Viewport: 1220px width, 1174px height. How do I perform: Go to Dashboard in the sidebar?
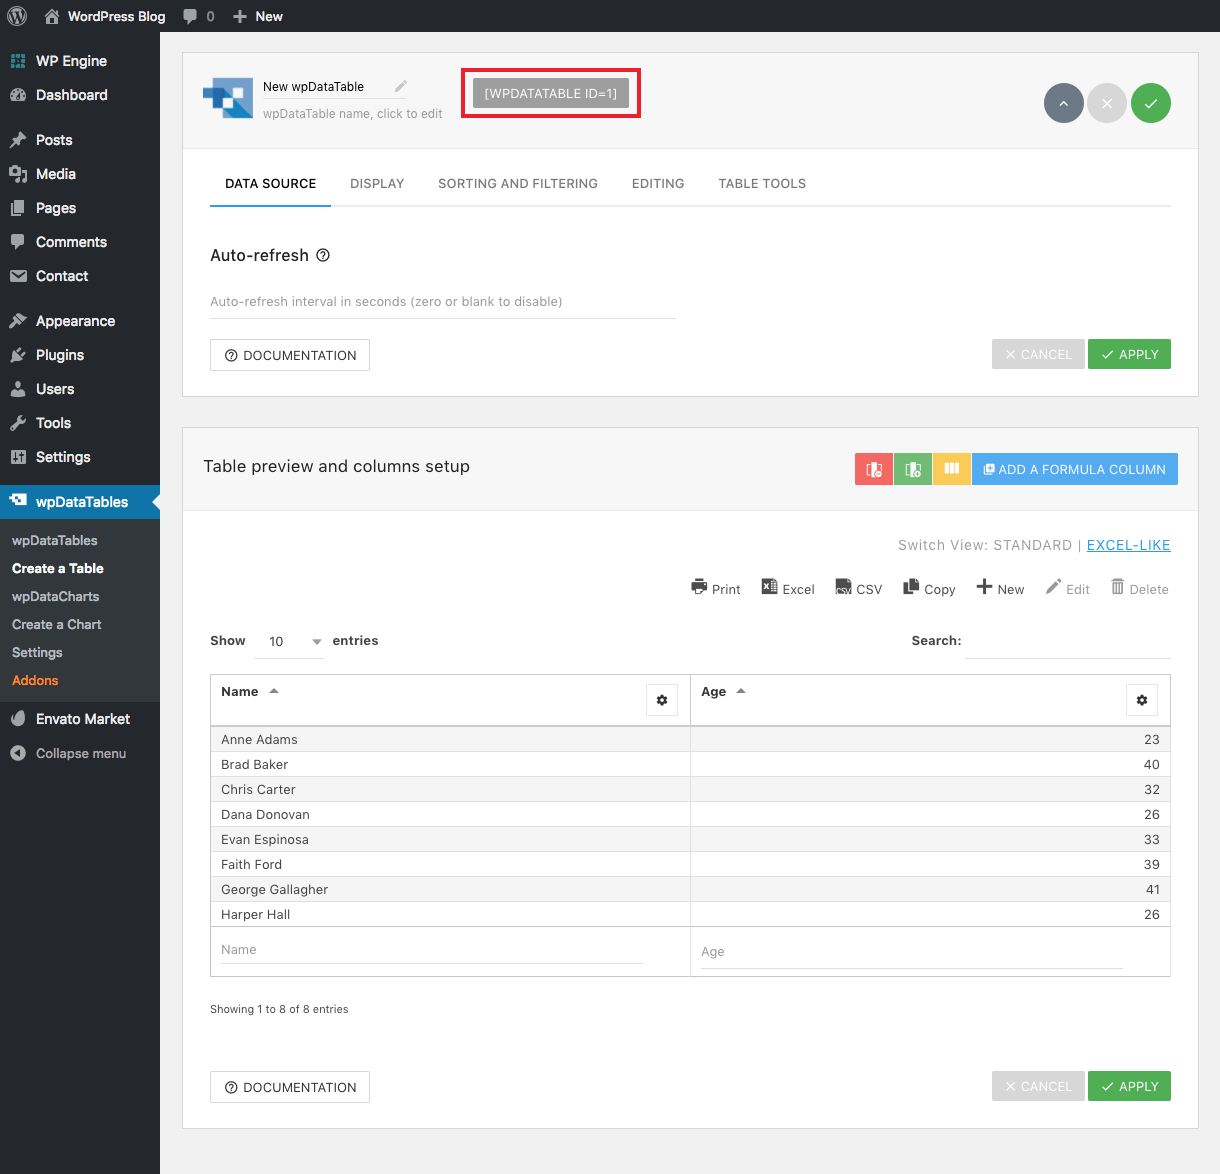[80, 95]
